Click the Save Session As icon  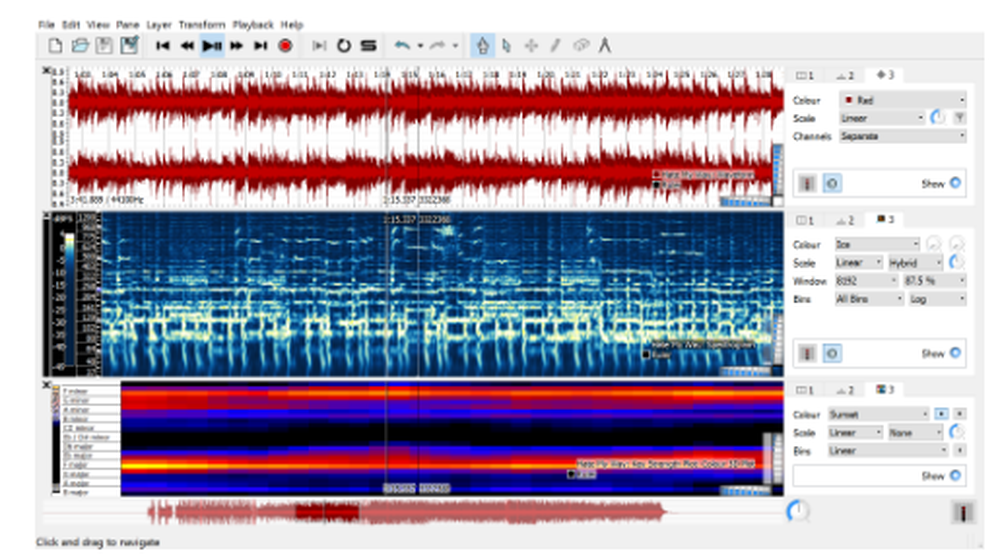(x=129, y=45)
